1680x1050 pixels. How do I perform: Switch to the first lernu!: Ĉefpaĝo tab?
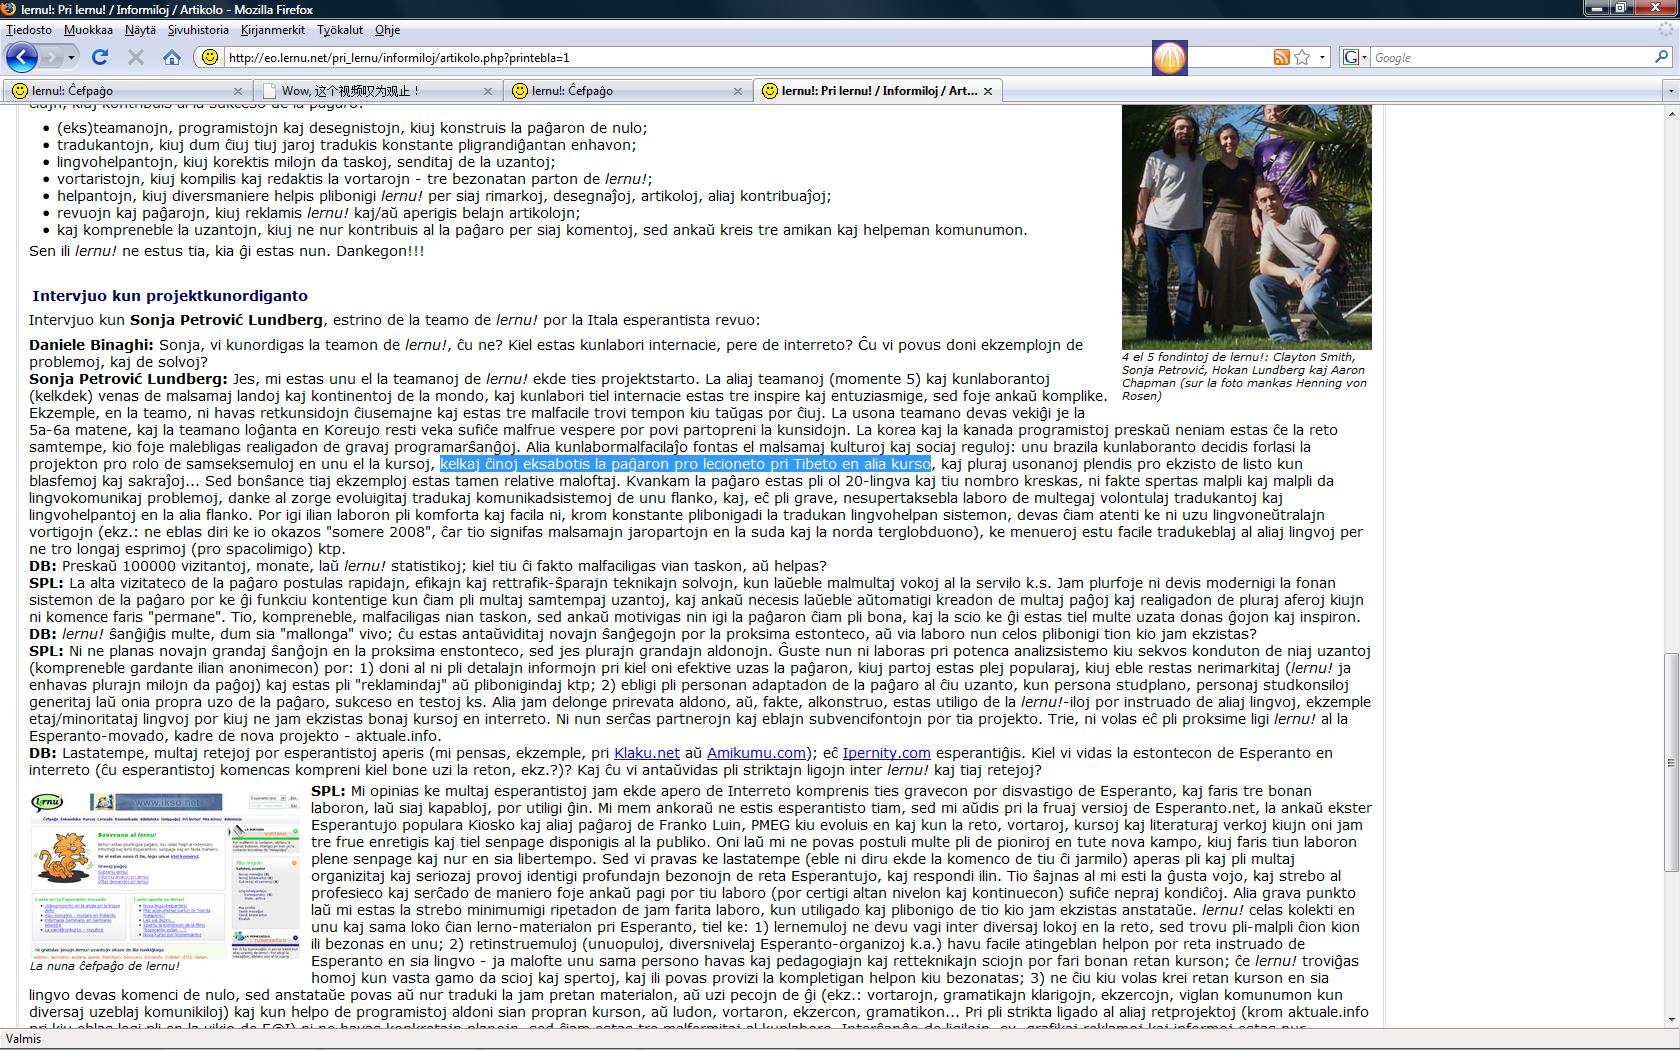click(x=126, y=90)
